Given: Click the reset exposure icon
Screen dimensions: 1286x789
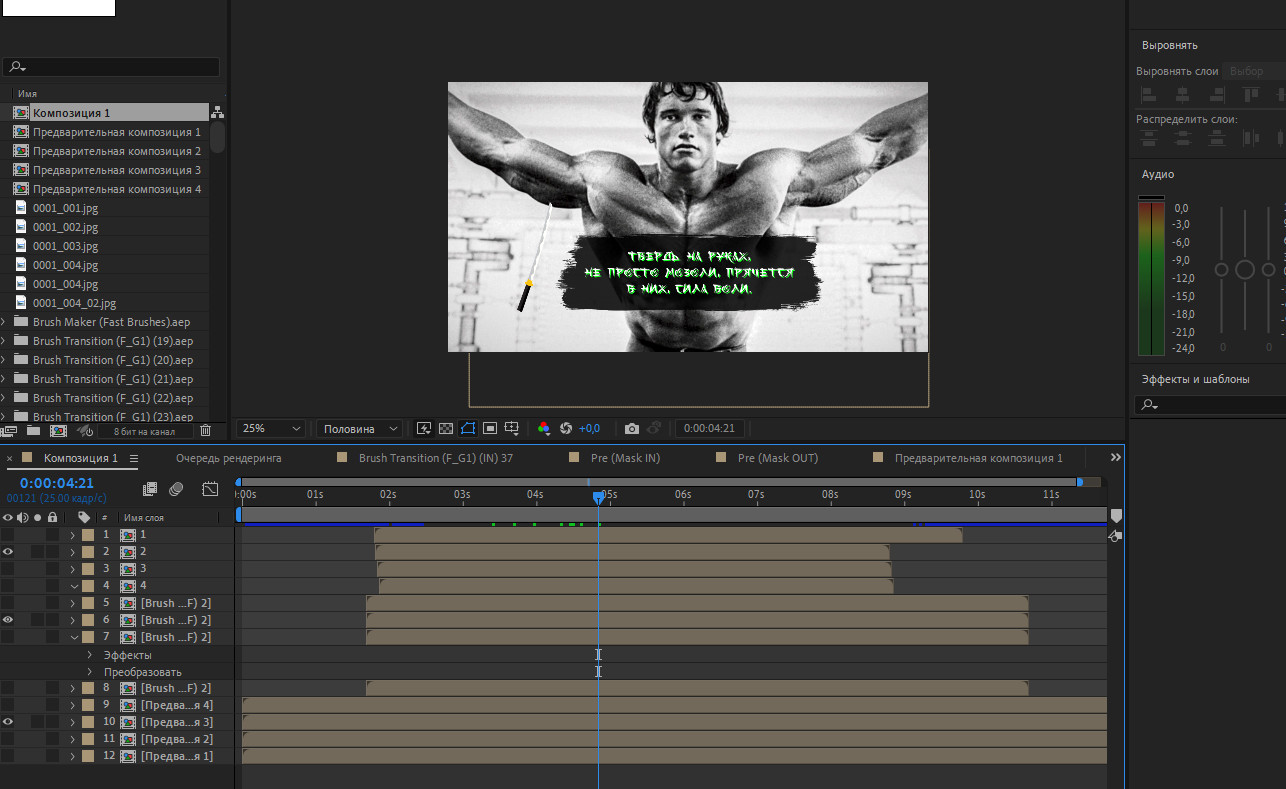Looking at the screenshot, I should pyautogui.click(x=566, y=428).
